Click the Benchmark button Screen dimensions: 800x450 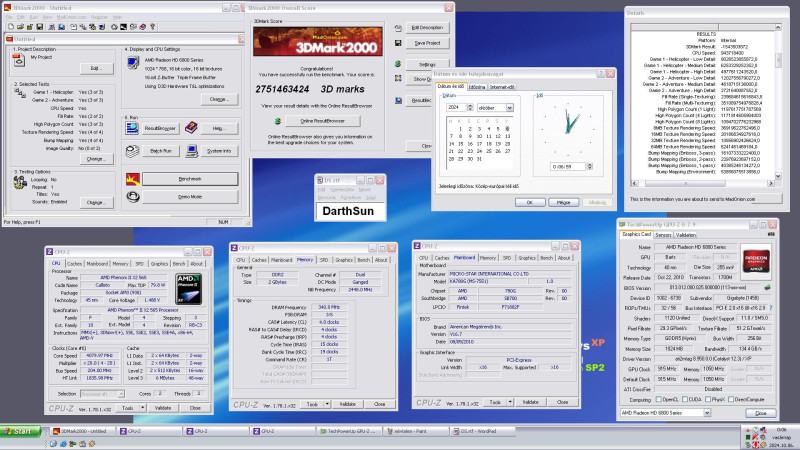point(190,179)
